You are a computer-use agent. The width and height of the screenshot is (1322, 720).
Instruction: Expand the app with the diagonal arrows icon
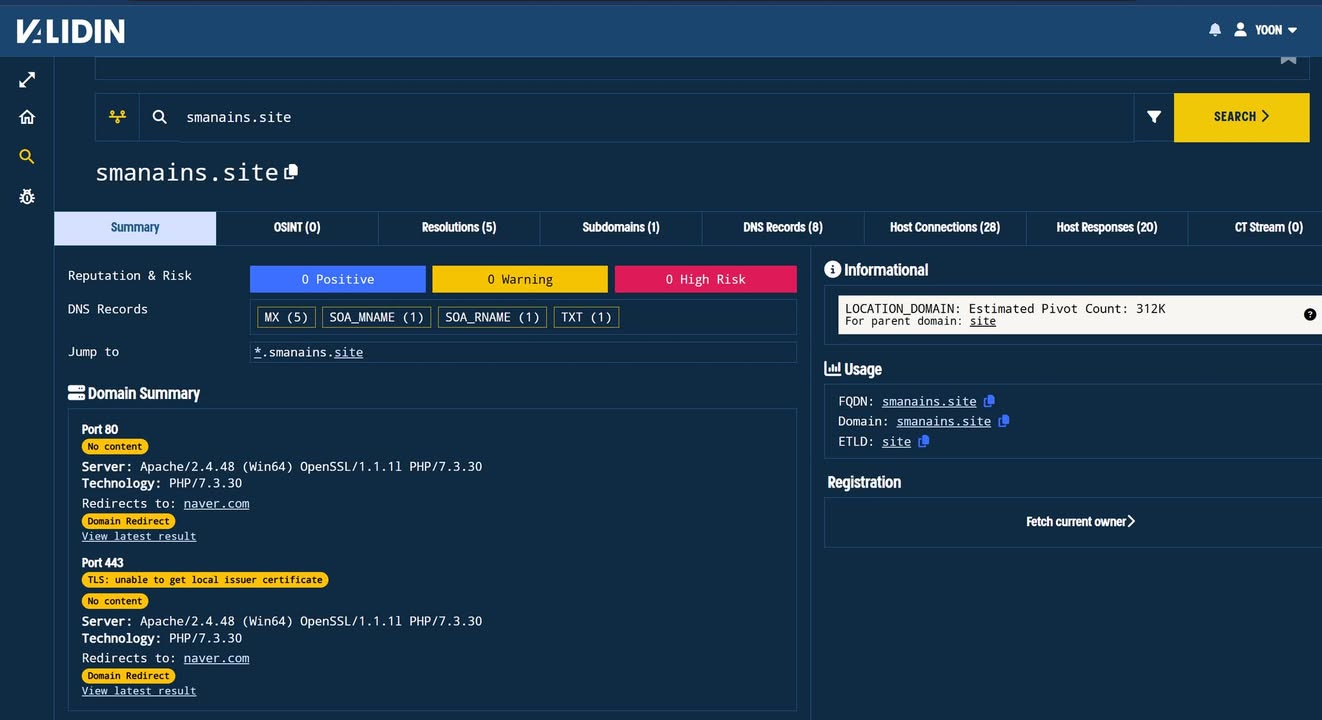click(26, 78)
